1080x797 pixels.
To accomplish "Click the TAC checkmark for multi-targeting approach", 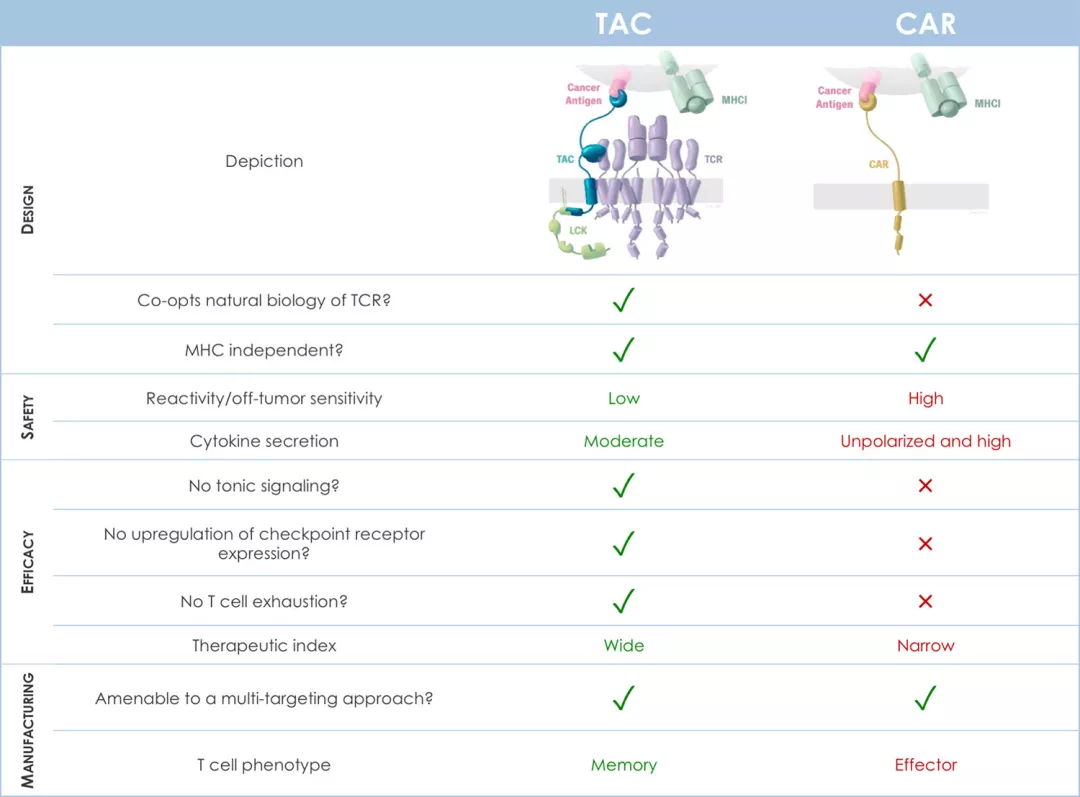I will point(624,698).
